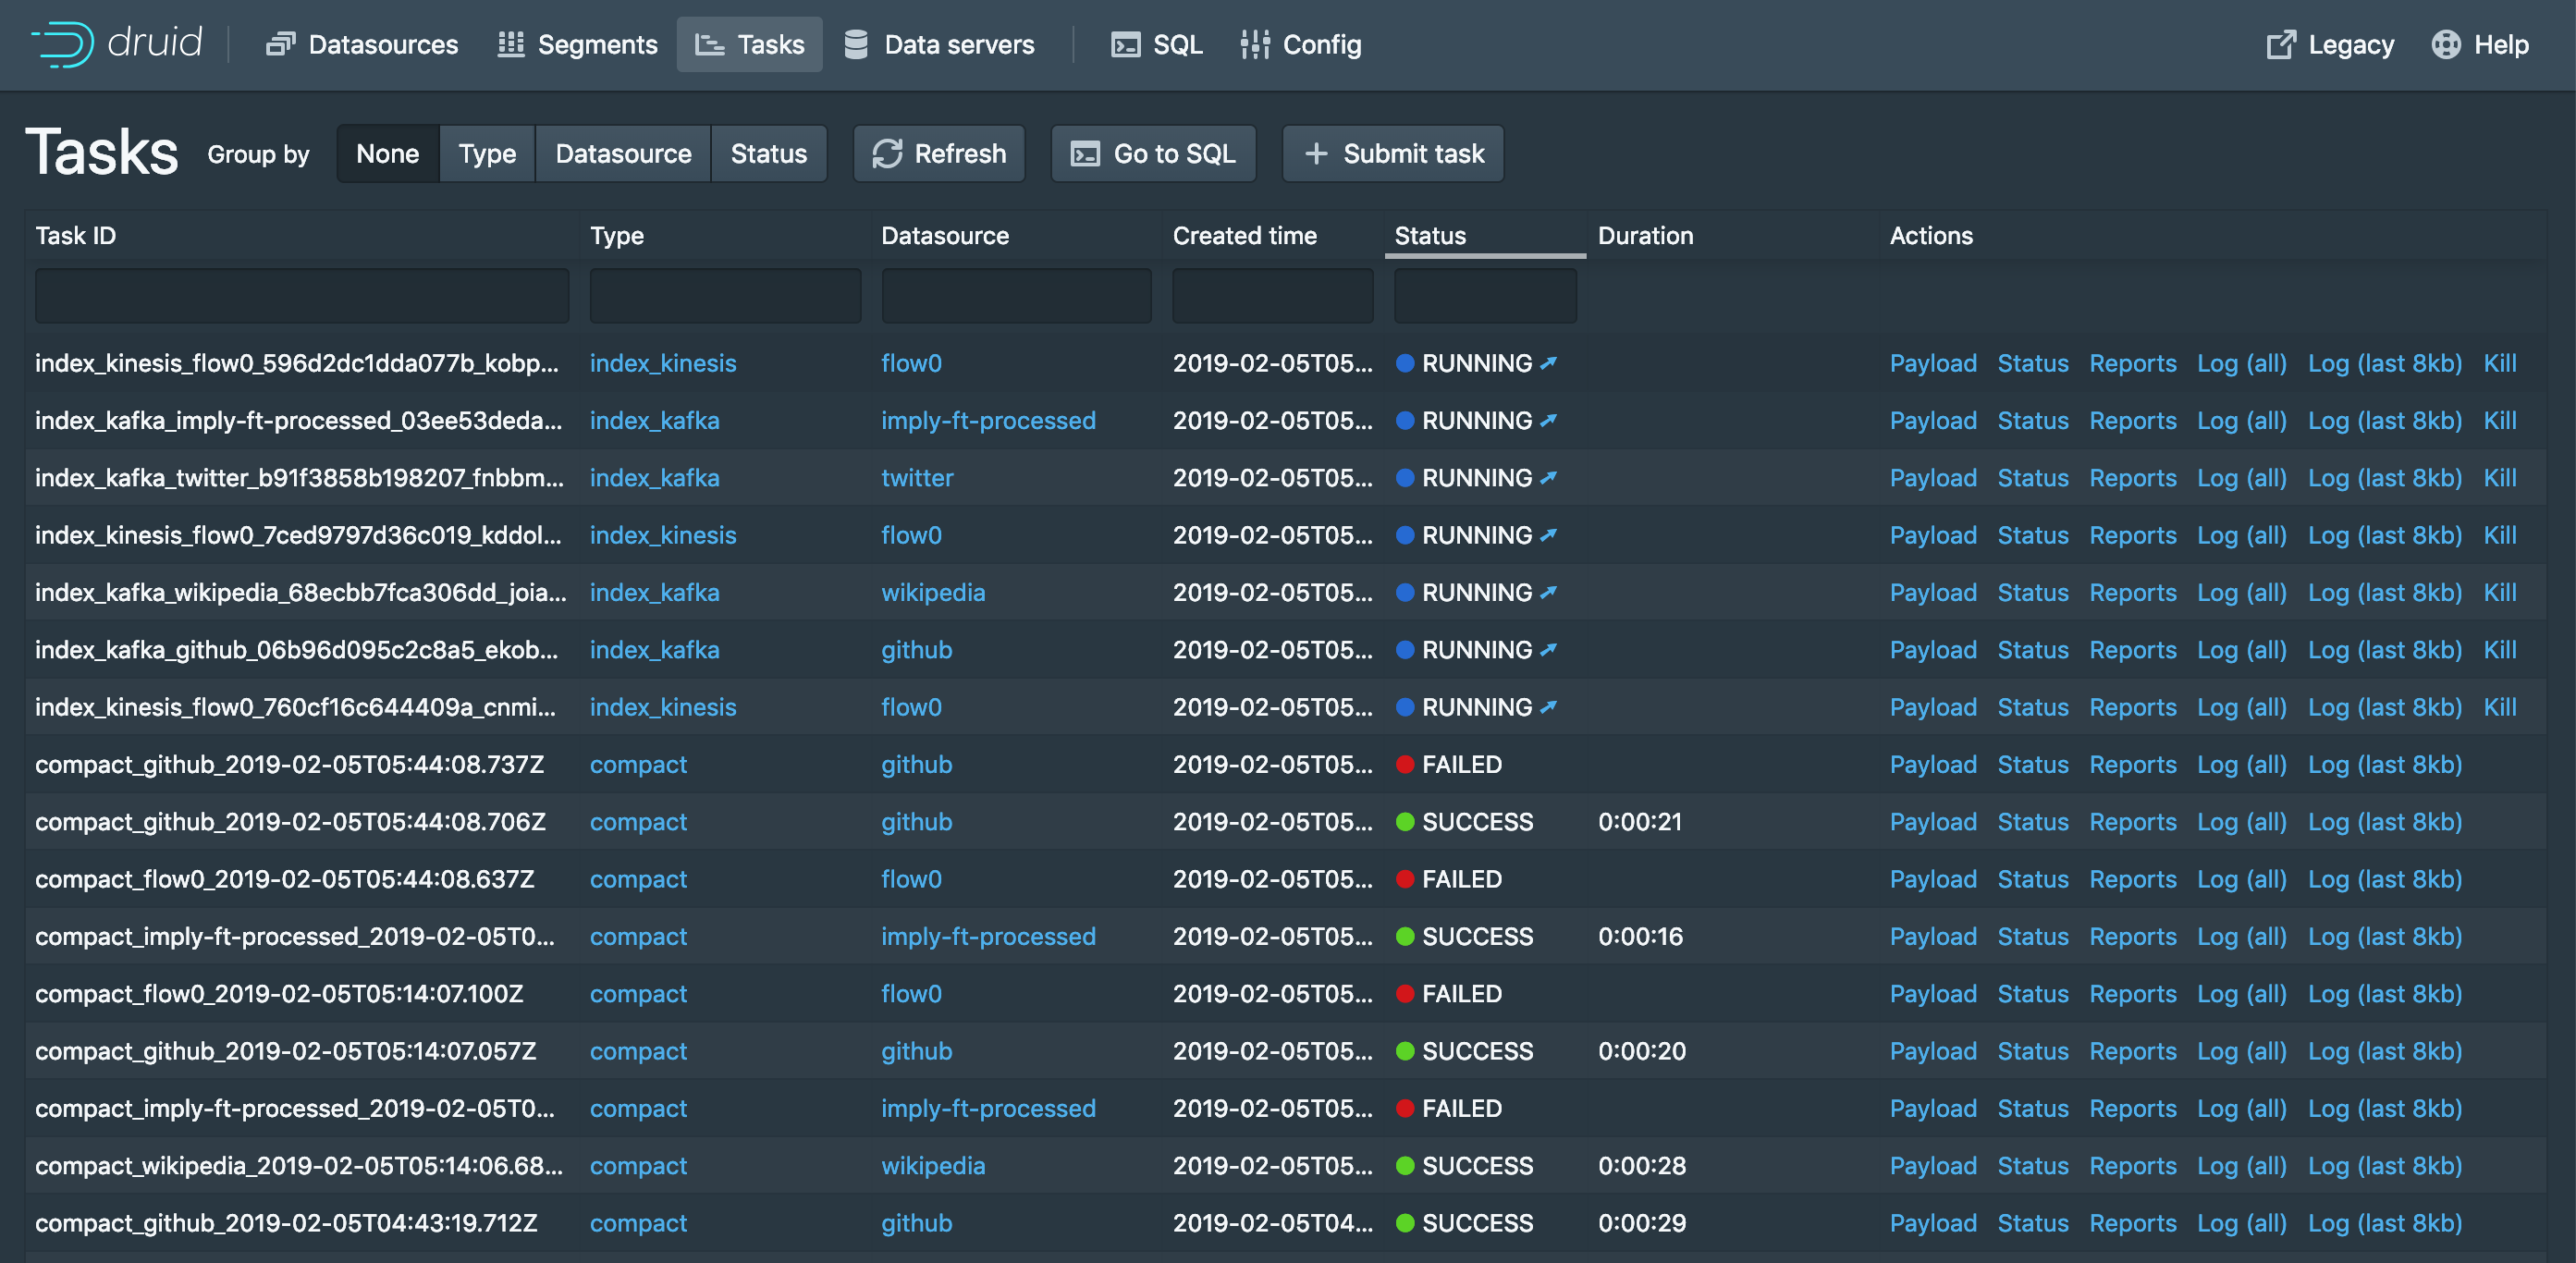Set Group by to None
This screenshot has width=2576, height=1263.
387,154
